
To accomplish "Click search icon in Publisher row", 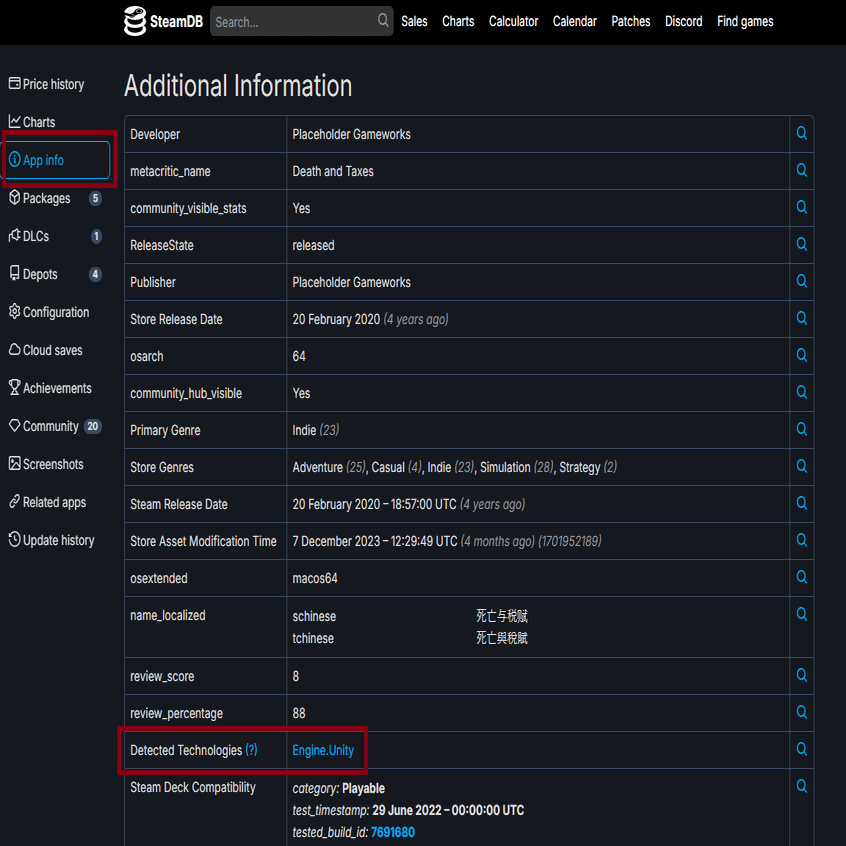I will (801, 281).
